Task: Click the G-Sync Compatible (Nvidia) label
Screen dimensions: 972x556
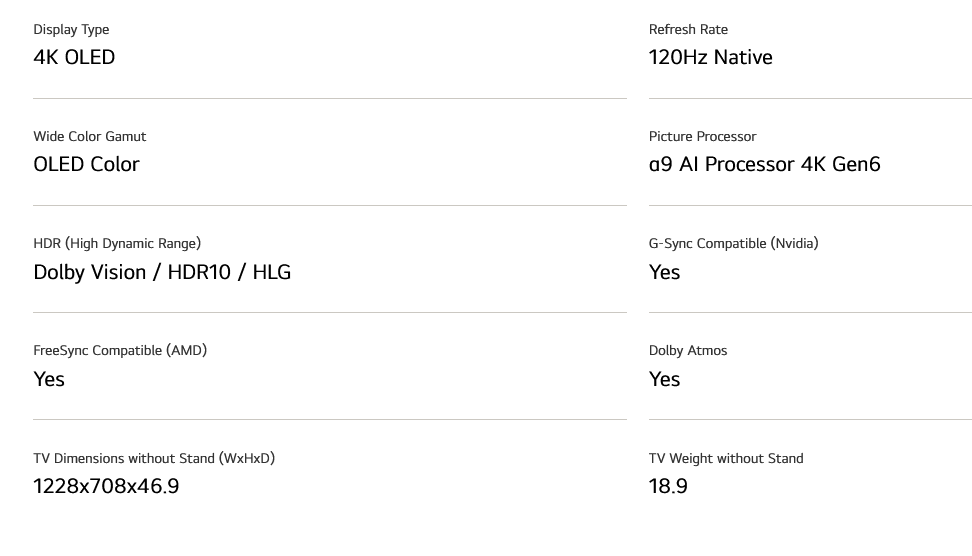Action: tap(733, 244)
